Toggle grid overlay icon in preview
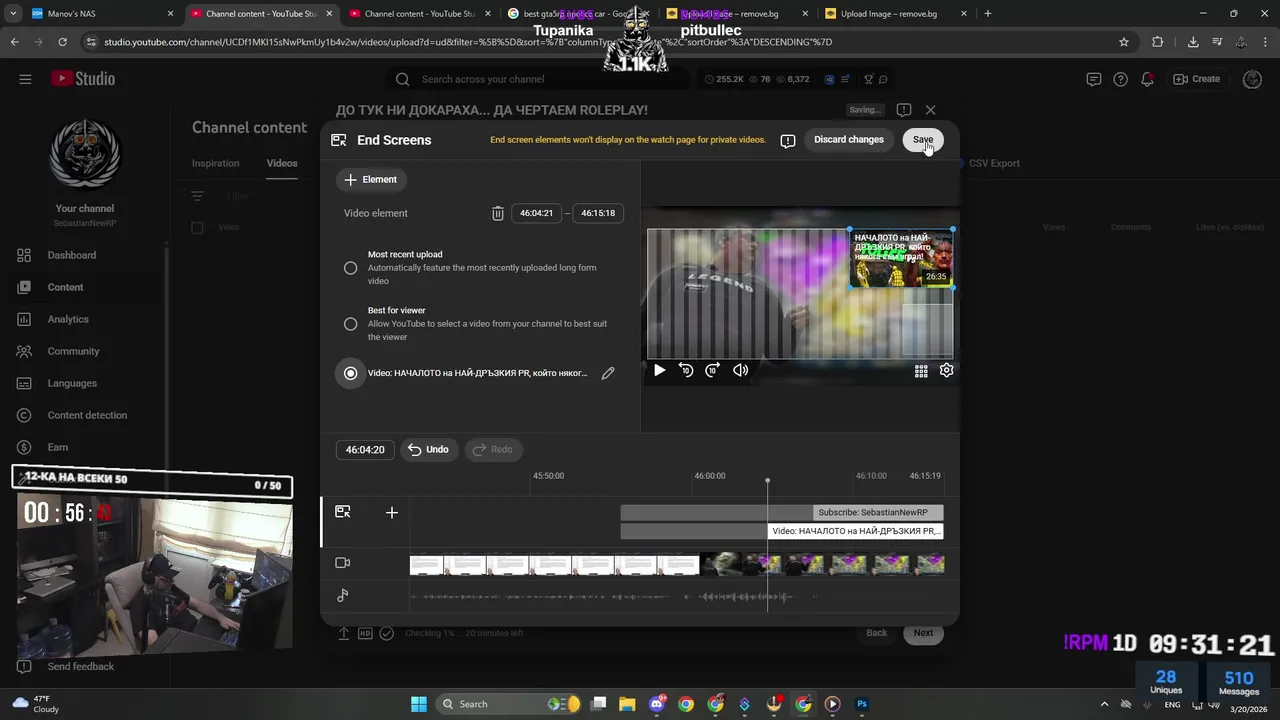Image resolution: width=1280 pixels, height=720 pixels. [x=921, y=370]
